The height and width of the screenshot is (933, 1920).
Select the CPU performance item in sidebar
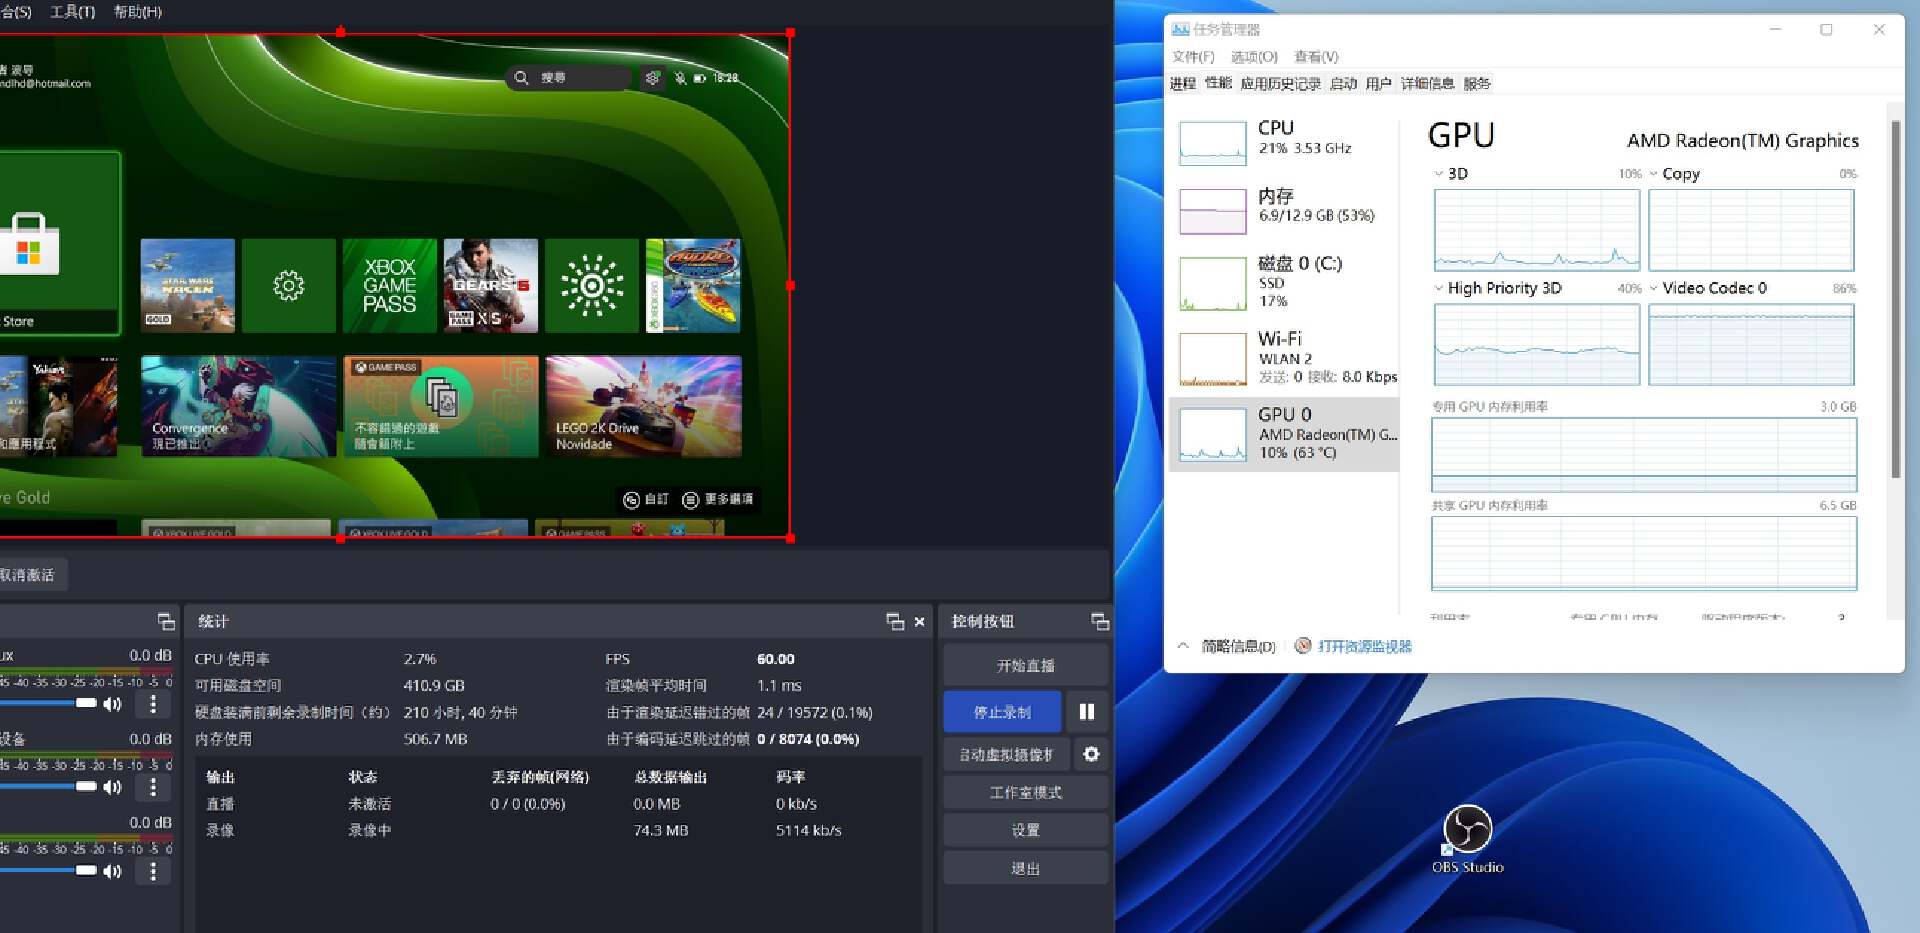pyautogui.click(x=1284, y=140)
